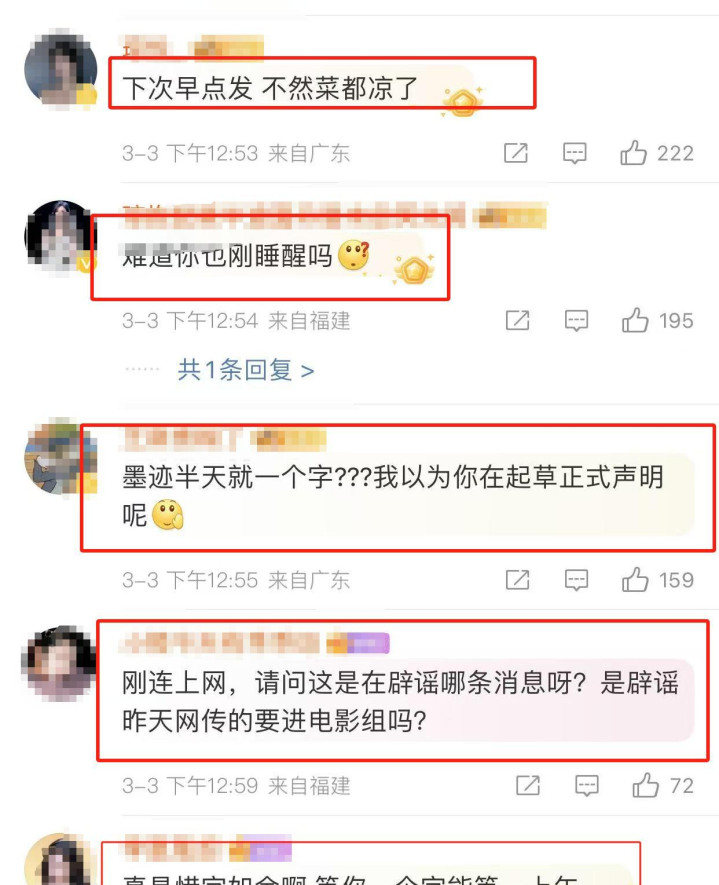Tap the comment about 辟谣哪条消息

coord(401,702)
